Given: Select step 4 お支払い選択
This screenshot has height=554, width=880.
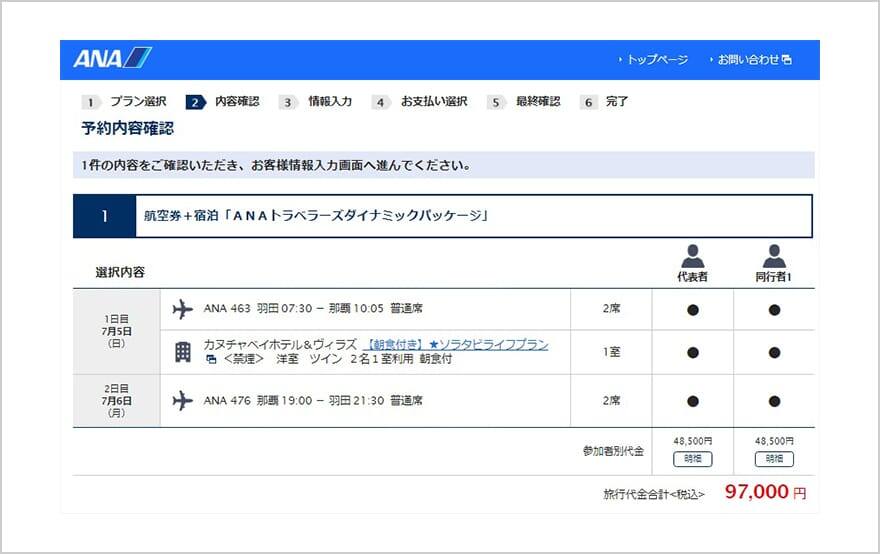Looking at the screenshot, I should (420, 102).
